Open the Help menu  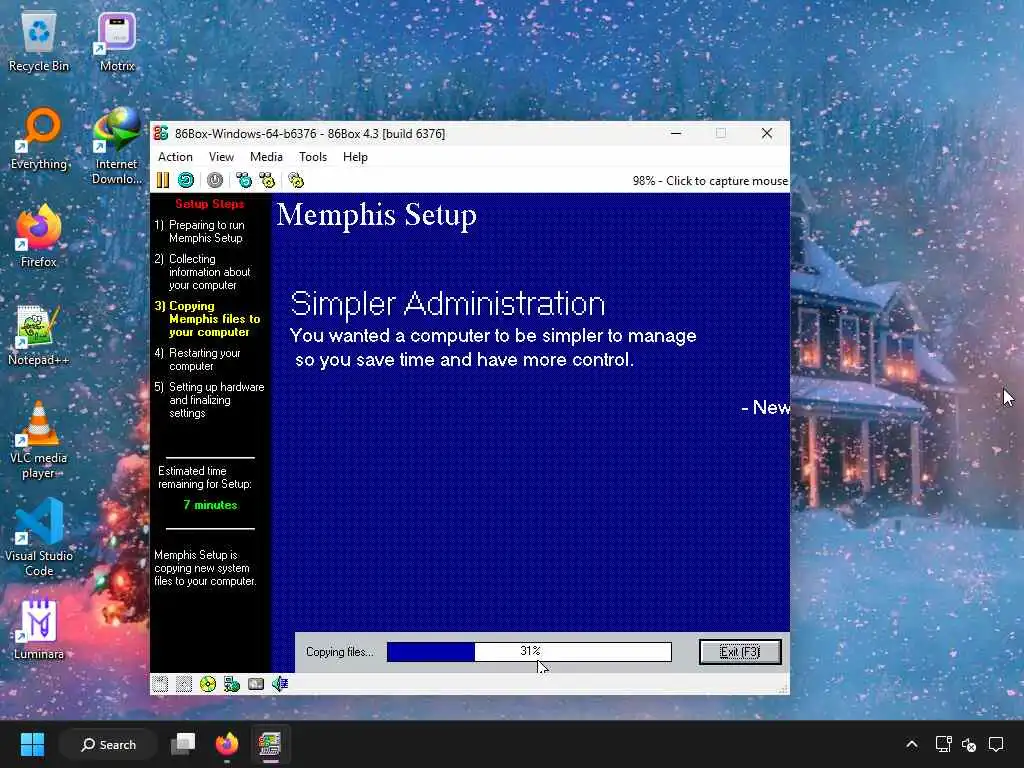point(355,157)
